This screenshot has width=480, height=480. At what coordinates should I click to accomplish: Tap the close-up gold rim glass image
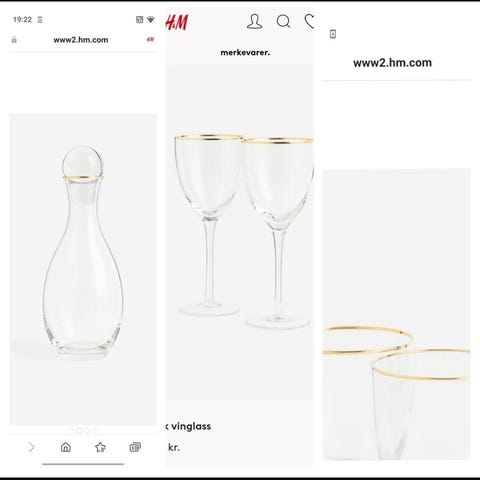click(397, 315)
